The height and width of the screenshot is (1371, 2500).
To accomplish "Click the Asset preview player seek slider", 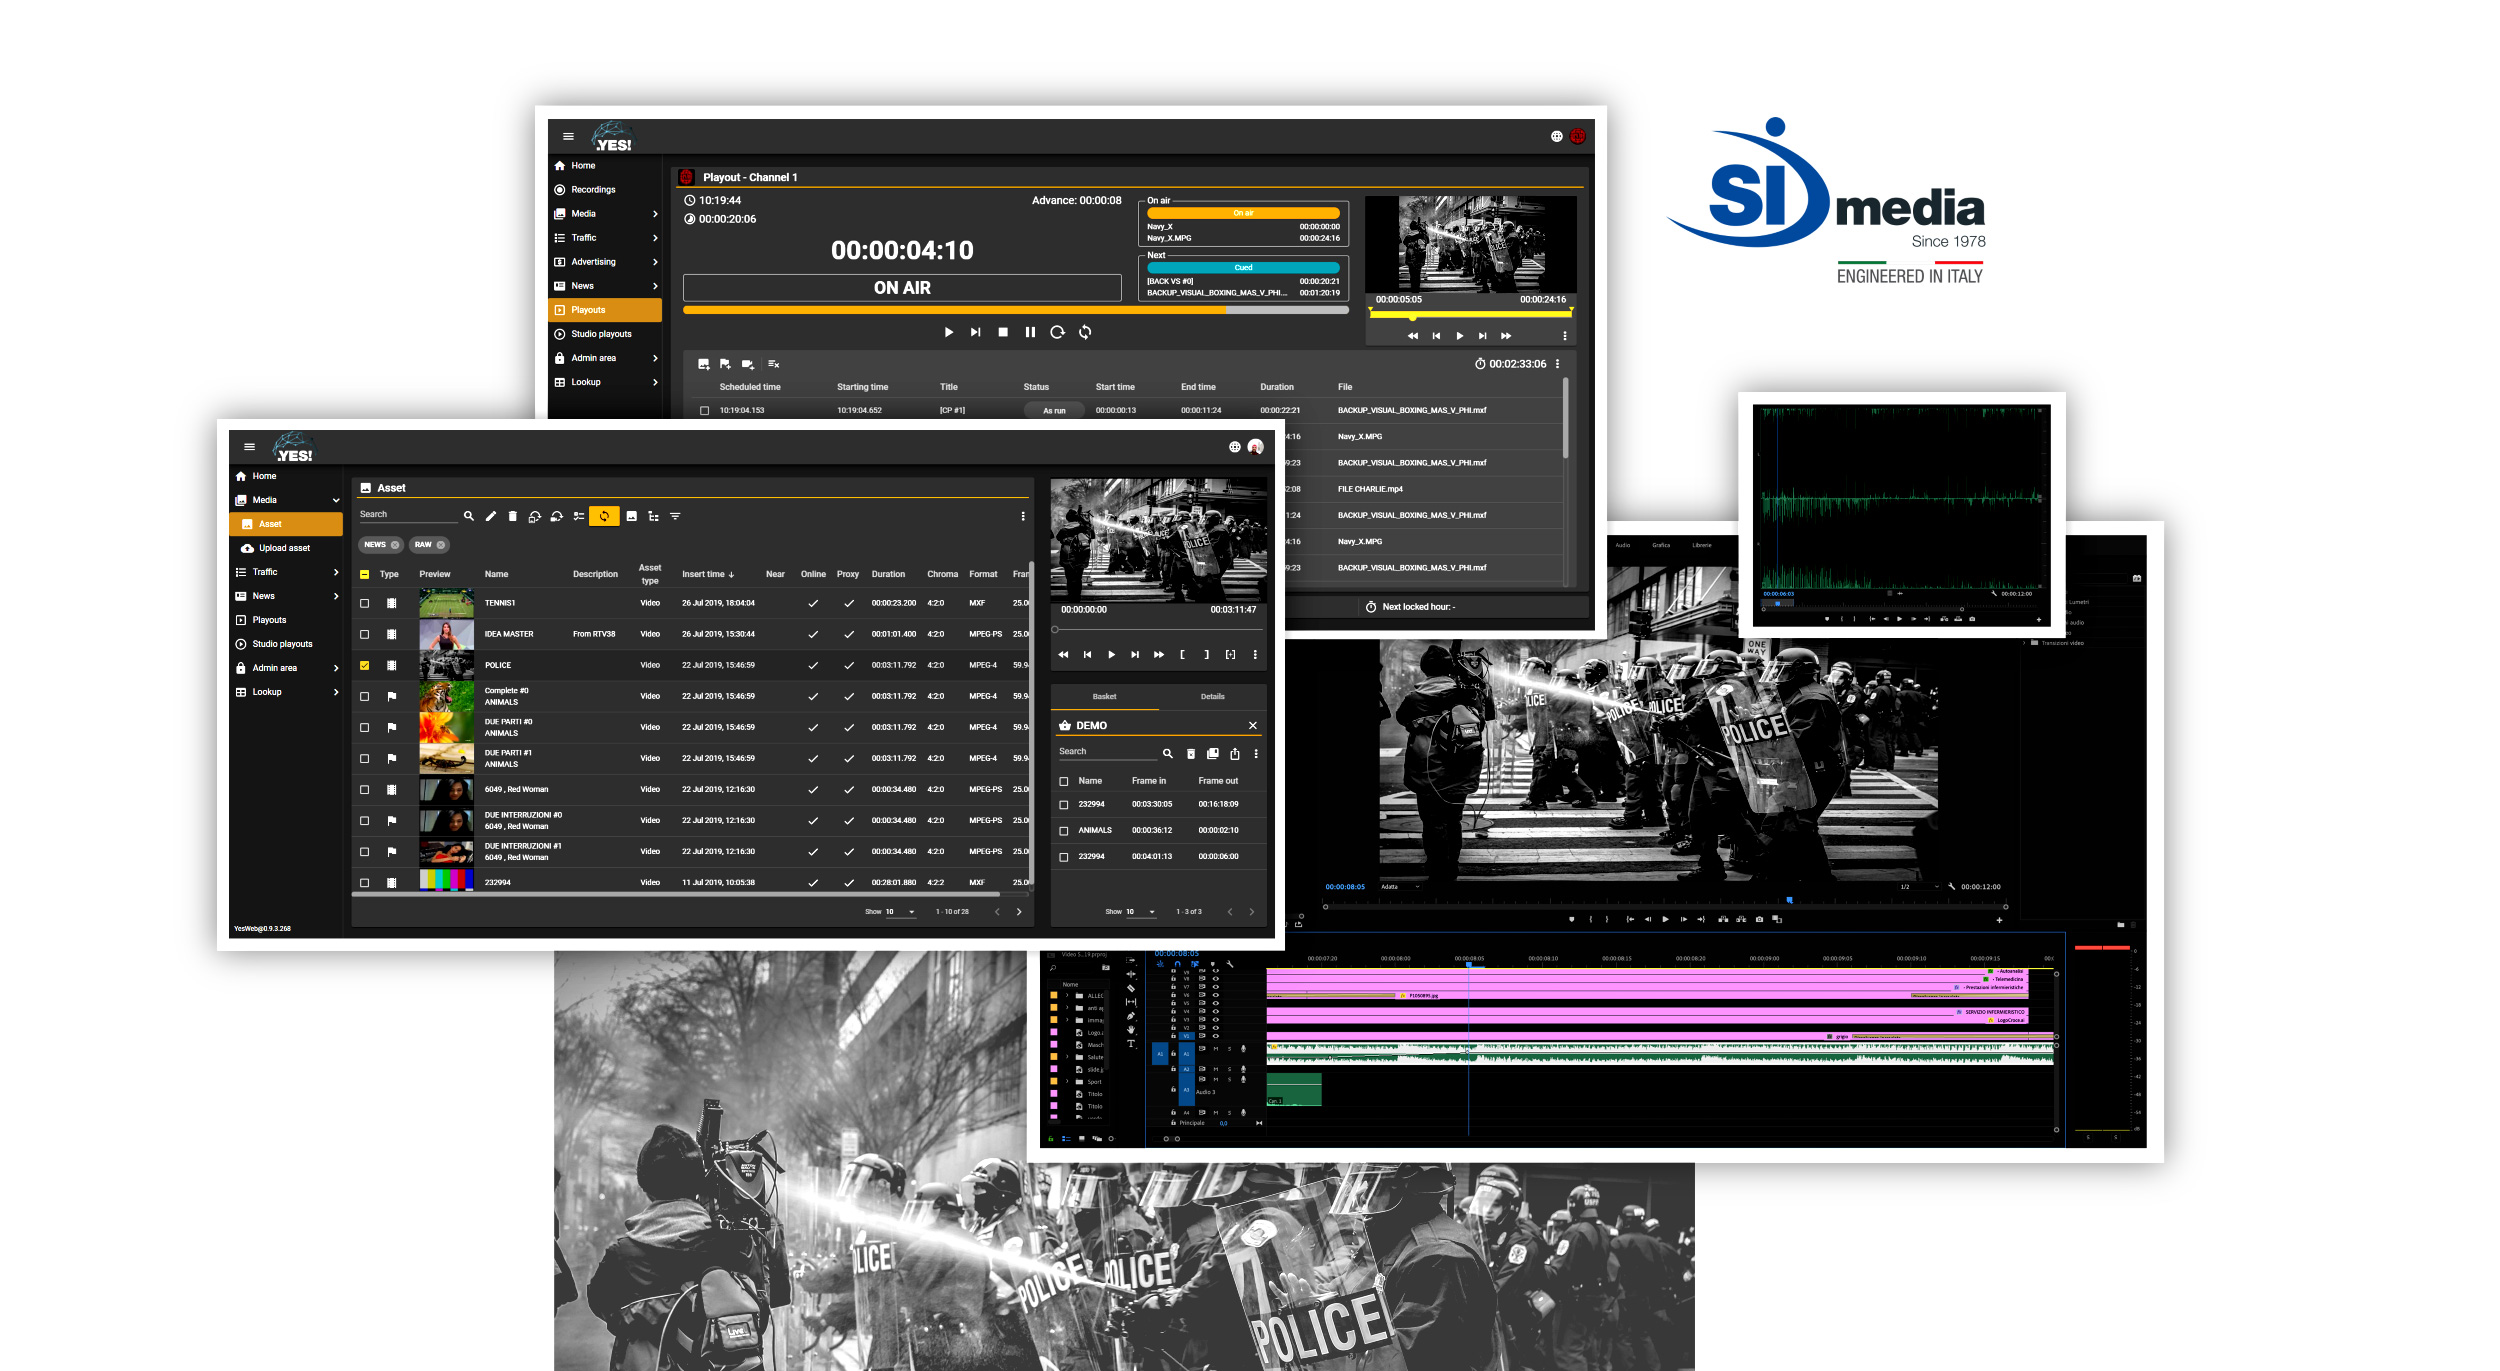I will 1157,630.
